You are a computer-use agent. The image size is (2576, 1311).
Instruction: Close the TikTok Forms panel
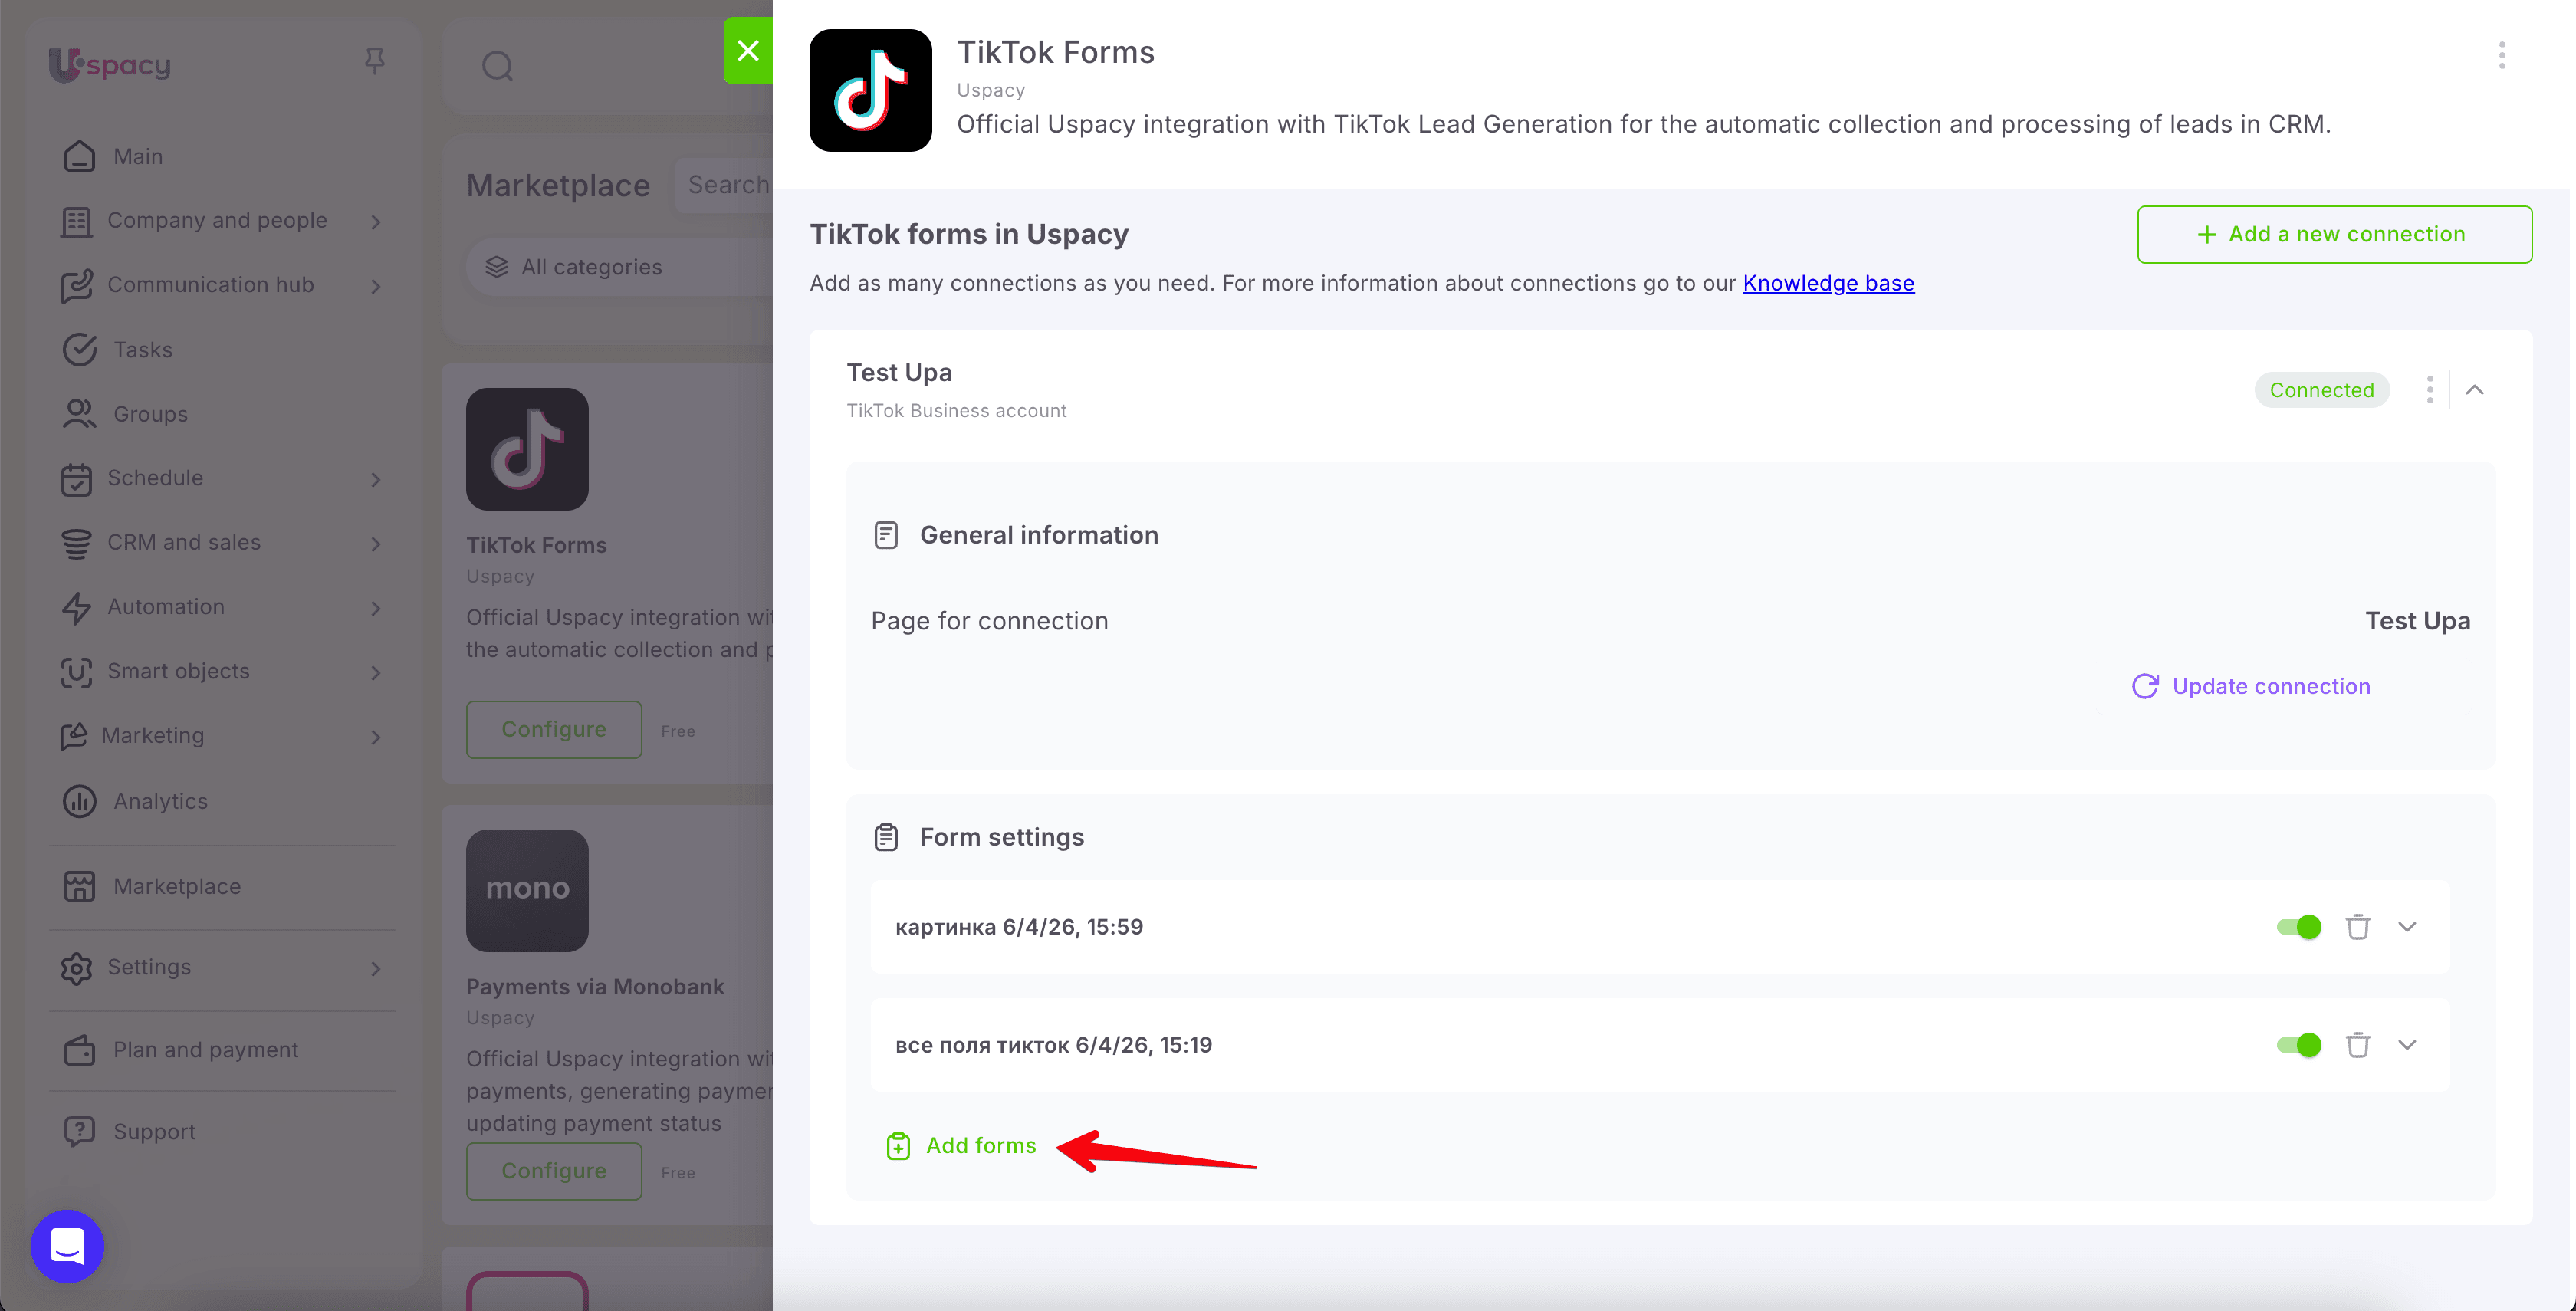pyautogui.click(x=748, y=50)
